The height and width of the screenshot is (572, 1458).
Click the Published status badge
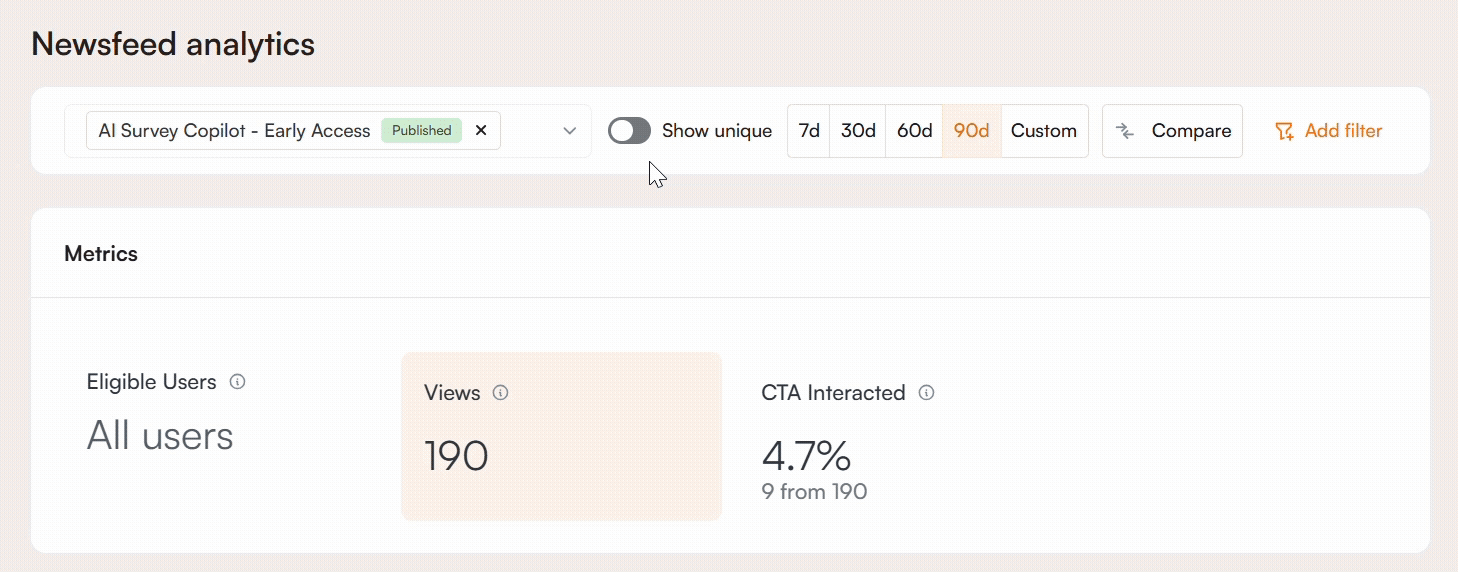click(421, 131)
